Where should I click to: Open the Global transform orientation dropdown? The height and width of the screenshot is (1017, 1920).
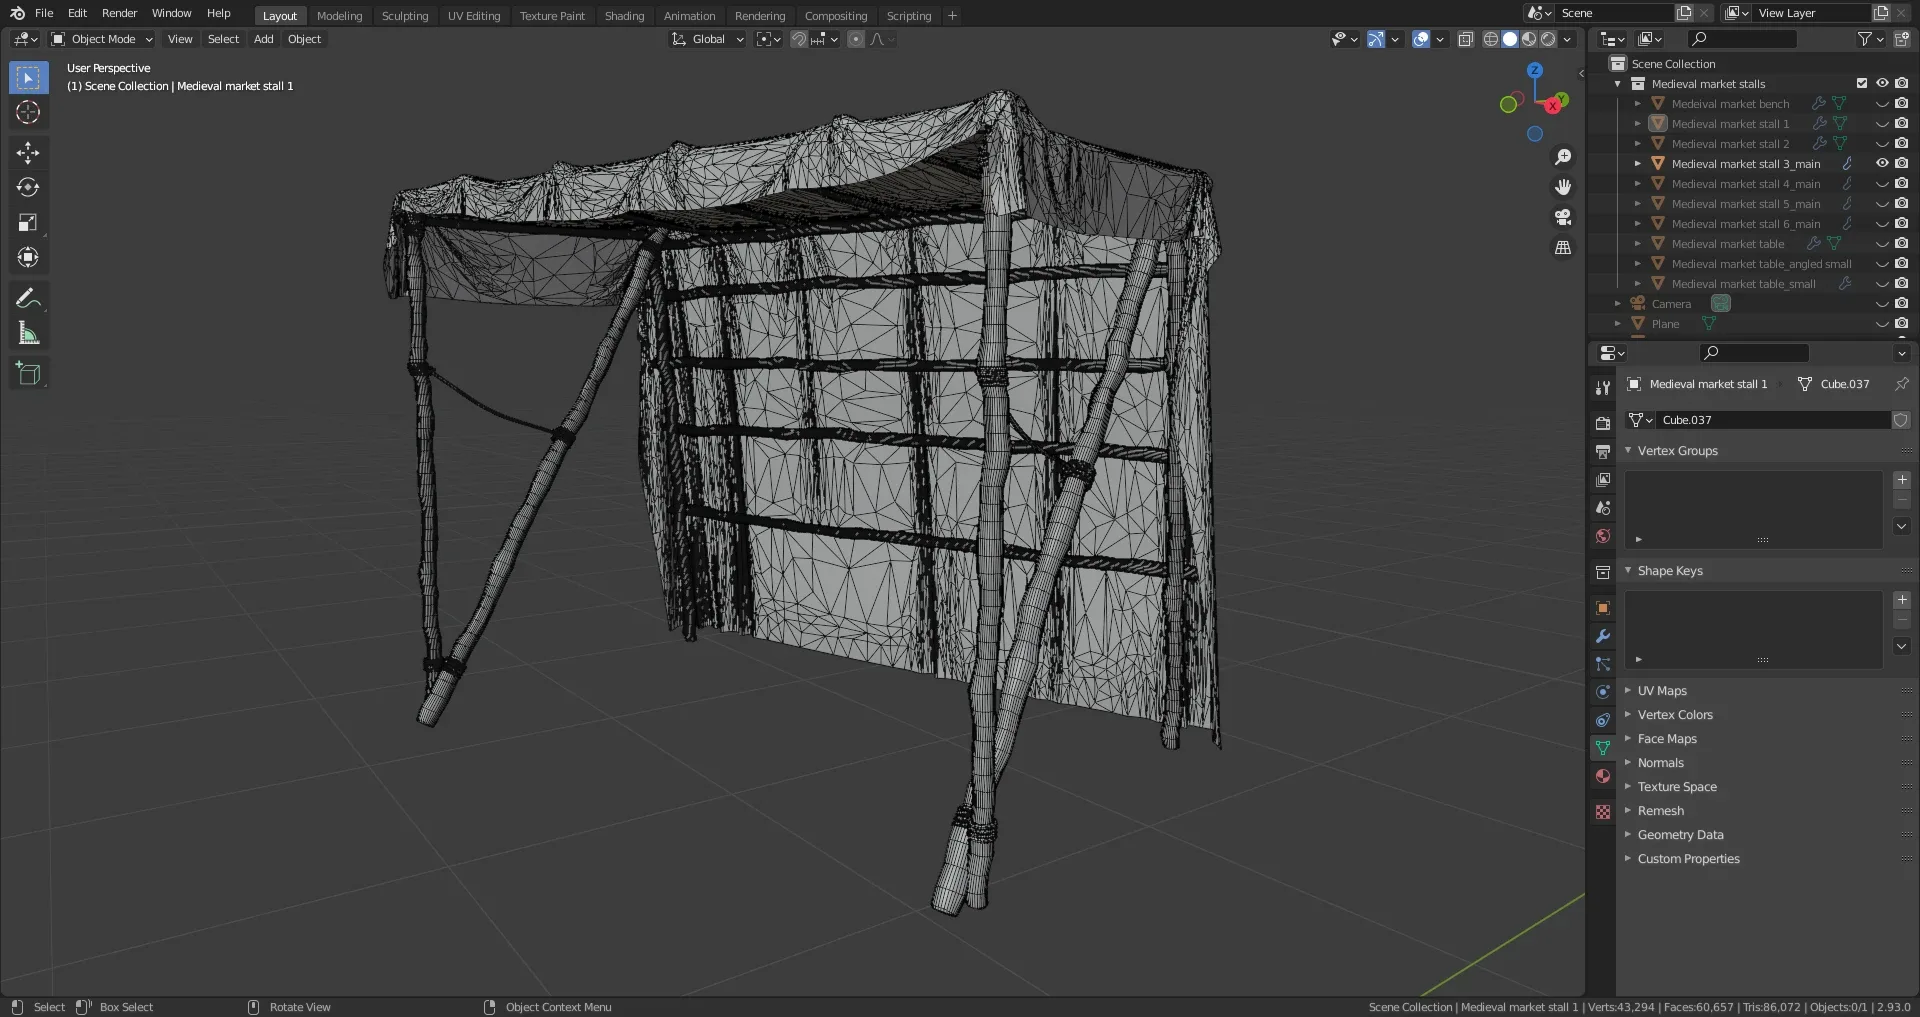pos(708,39)
